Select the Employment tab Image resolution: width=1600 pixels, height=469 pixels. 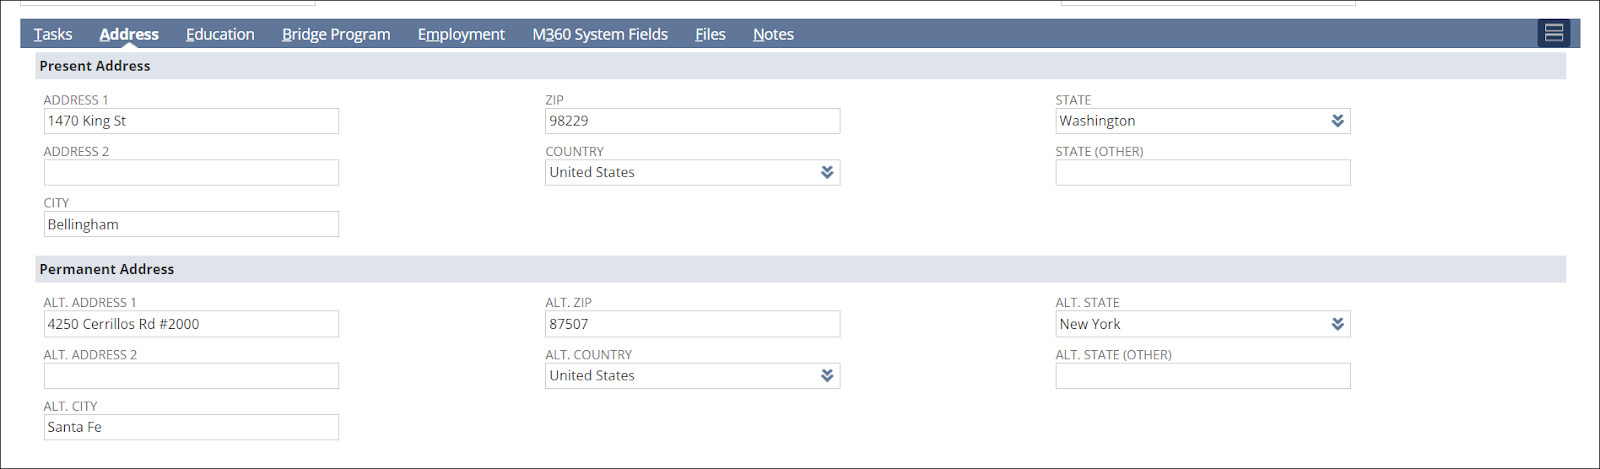461,34
